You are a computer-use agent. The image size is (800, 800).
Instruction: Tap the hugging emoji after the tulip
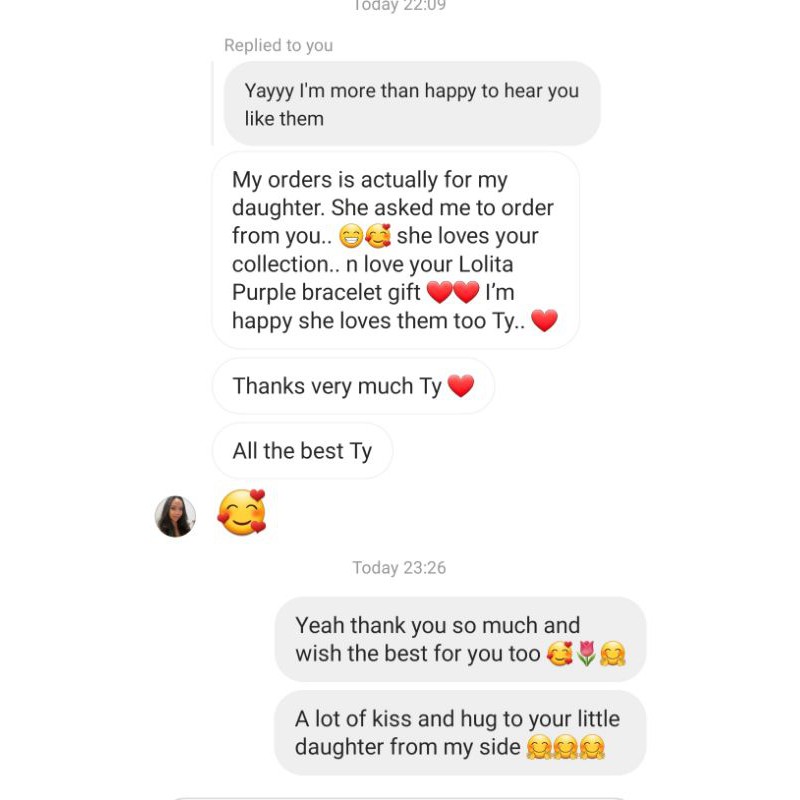click(612, 655)
